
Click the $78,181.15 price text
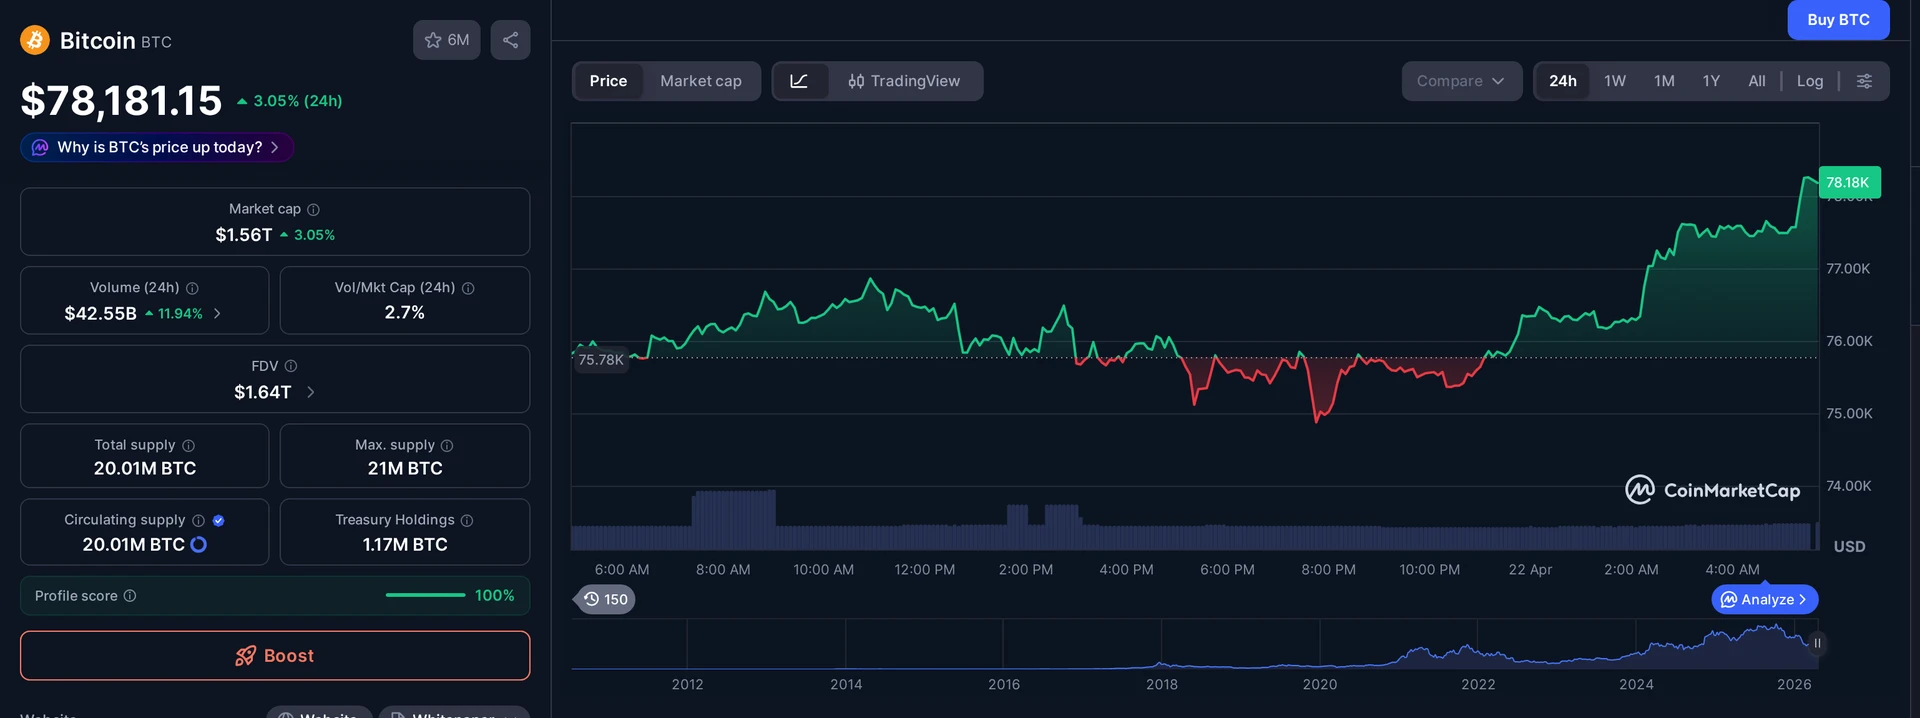tap(121, 101)
